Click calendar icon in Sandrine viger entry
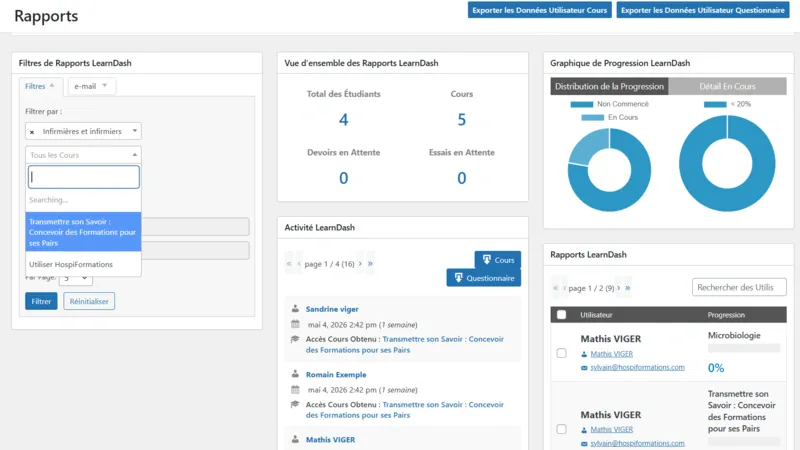This screenshot has width=800, height=450. pyautogui.click(x=295, y=324)
